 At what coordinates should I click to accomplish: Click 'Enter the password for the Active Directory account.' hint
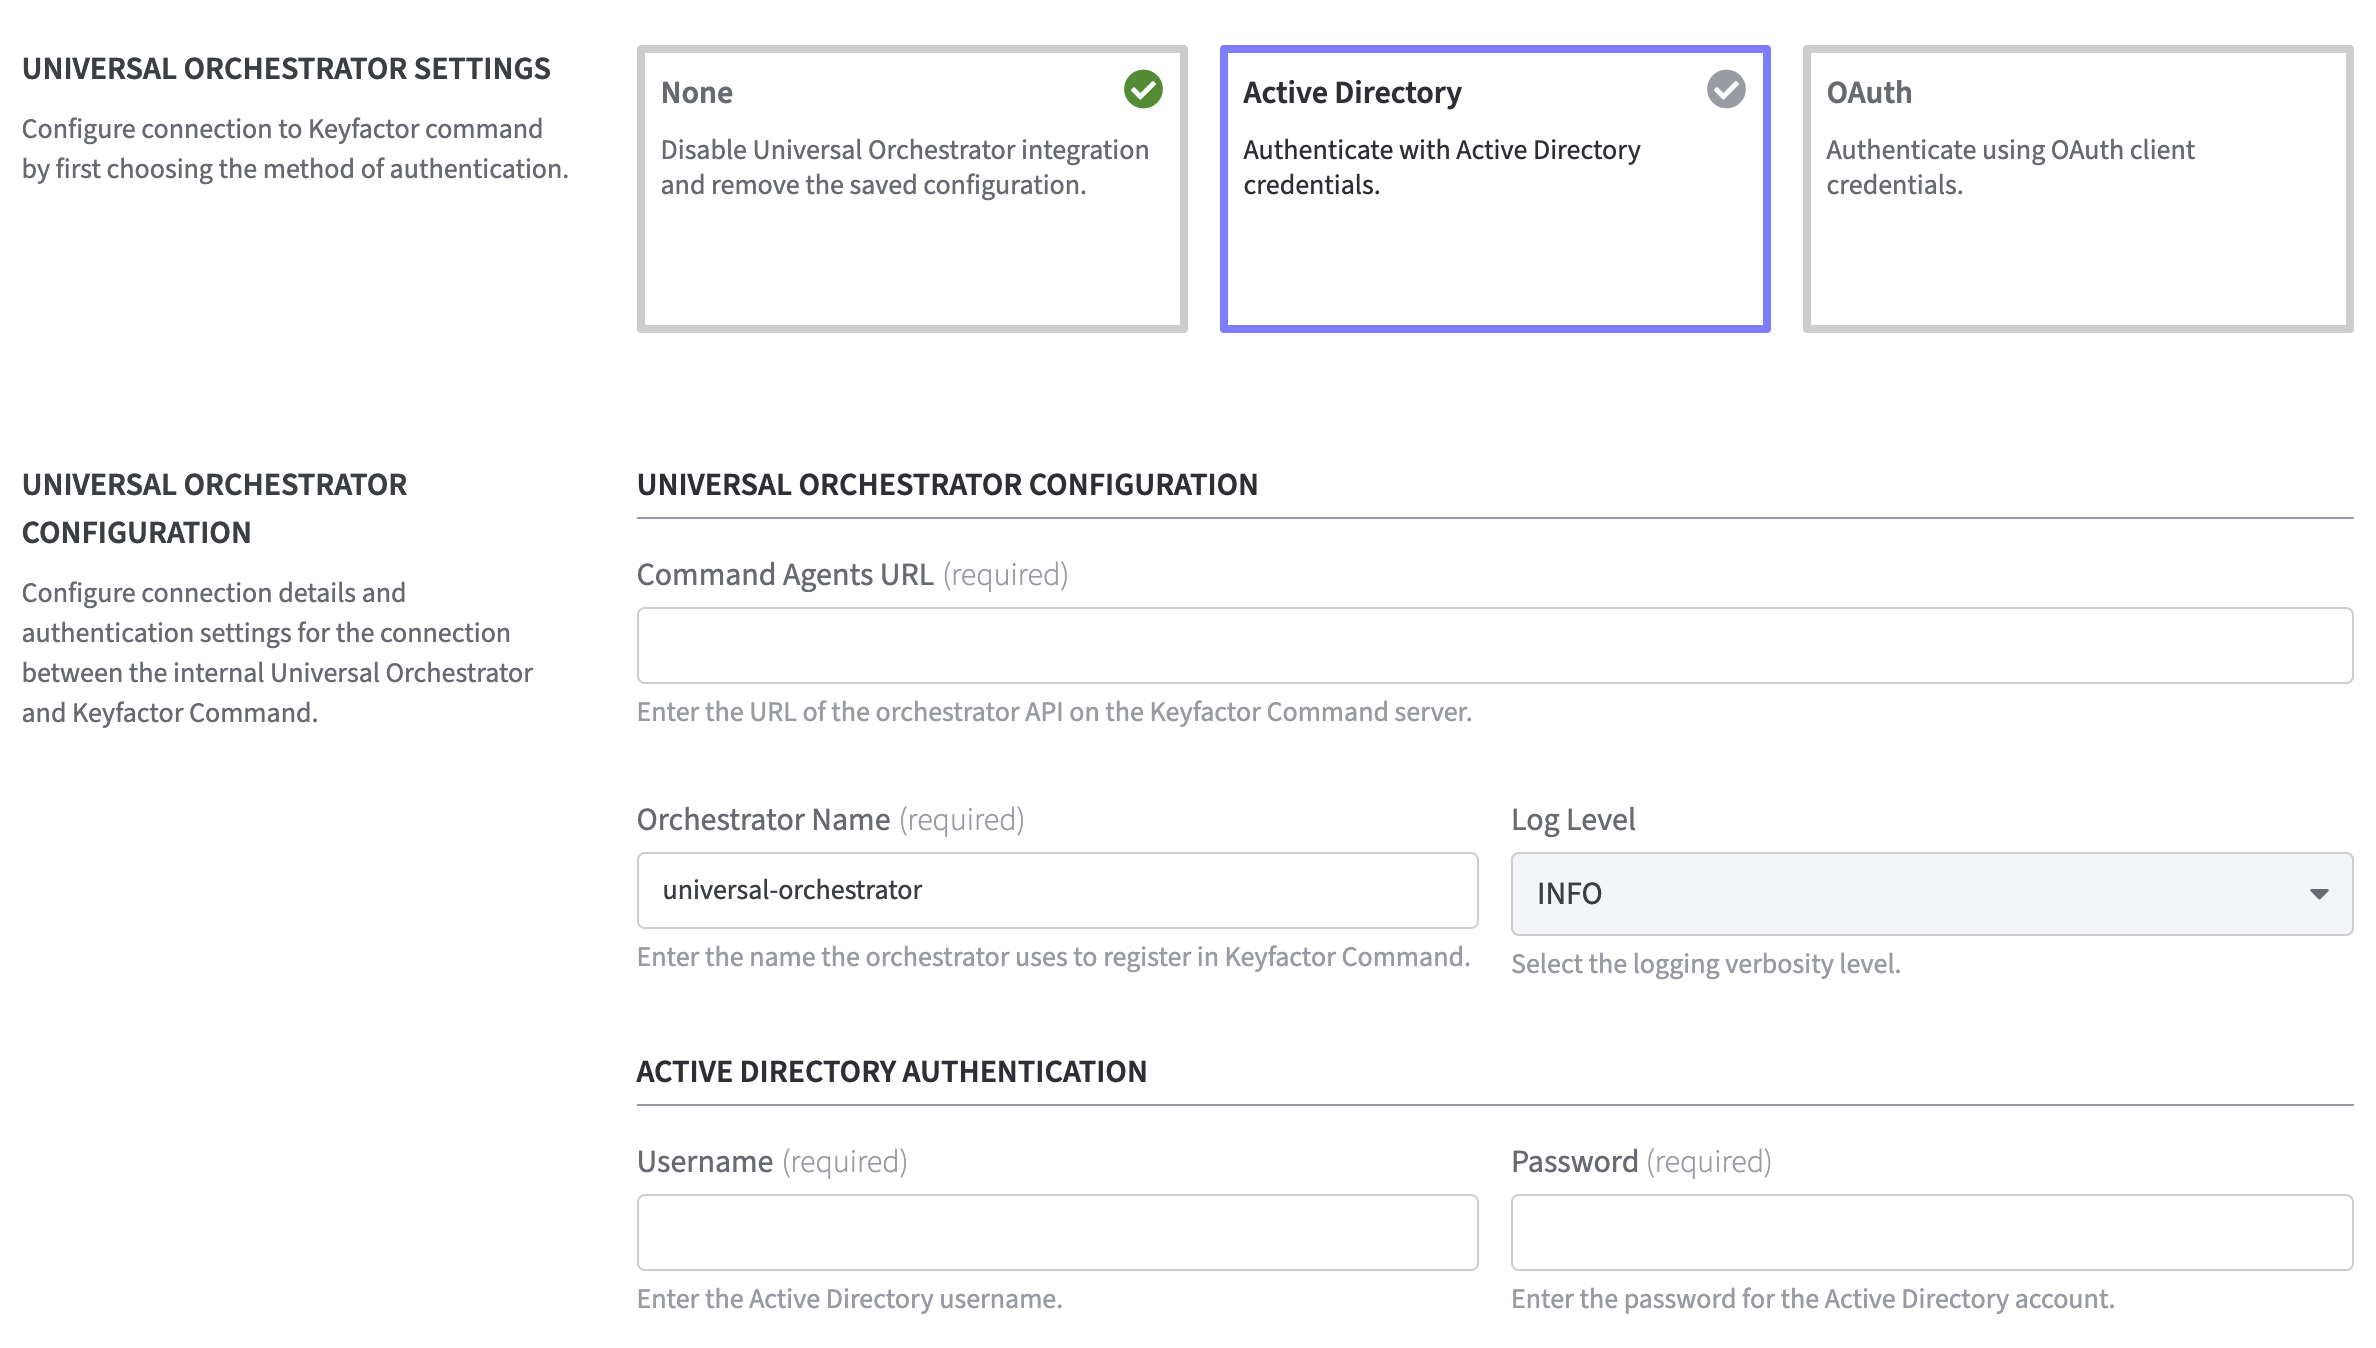[1813, 1299]
